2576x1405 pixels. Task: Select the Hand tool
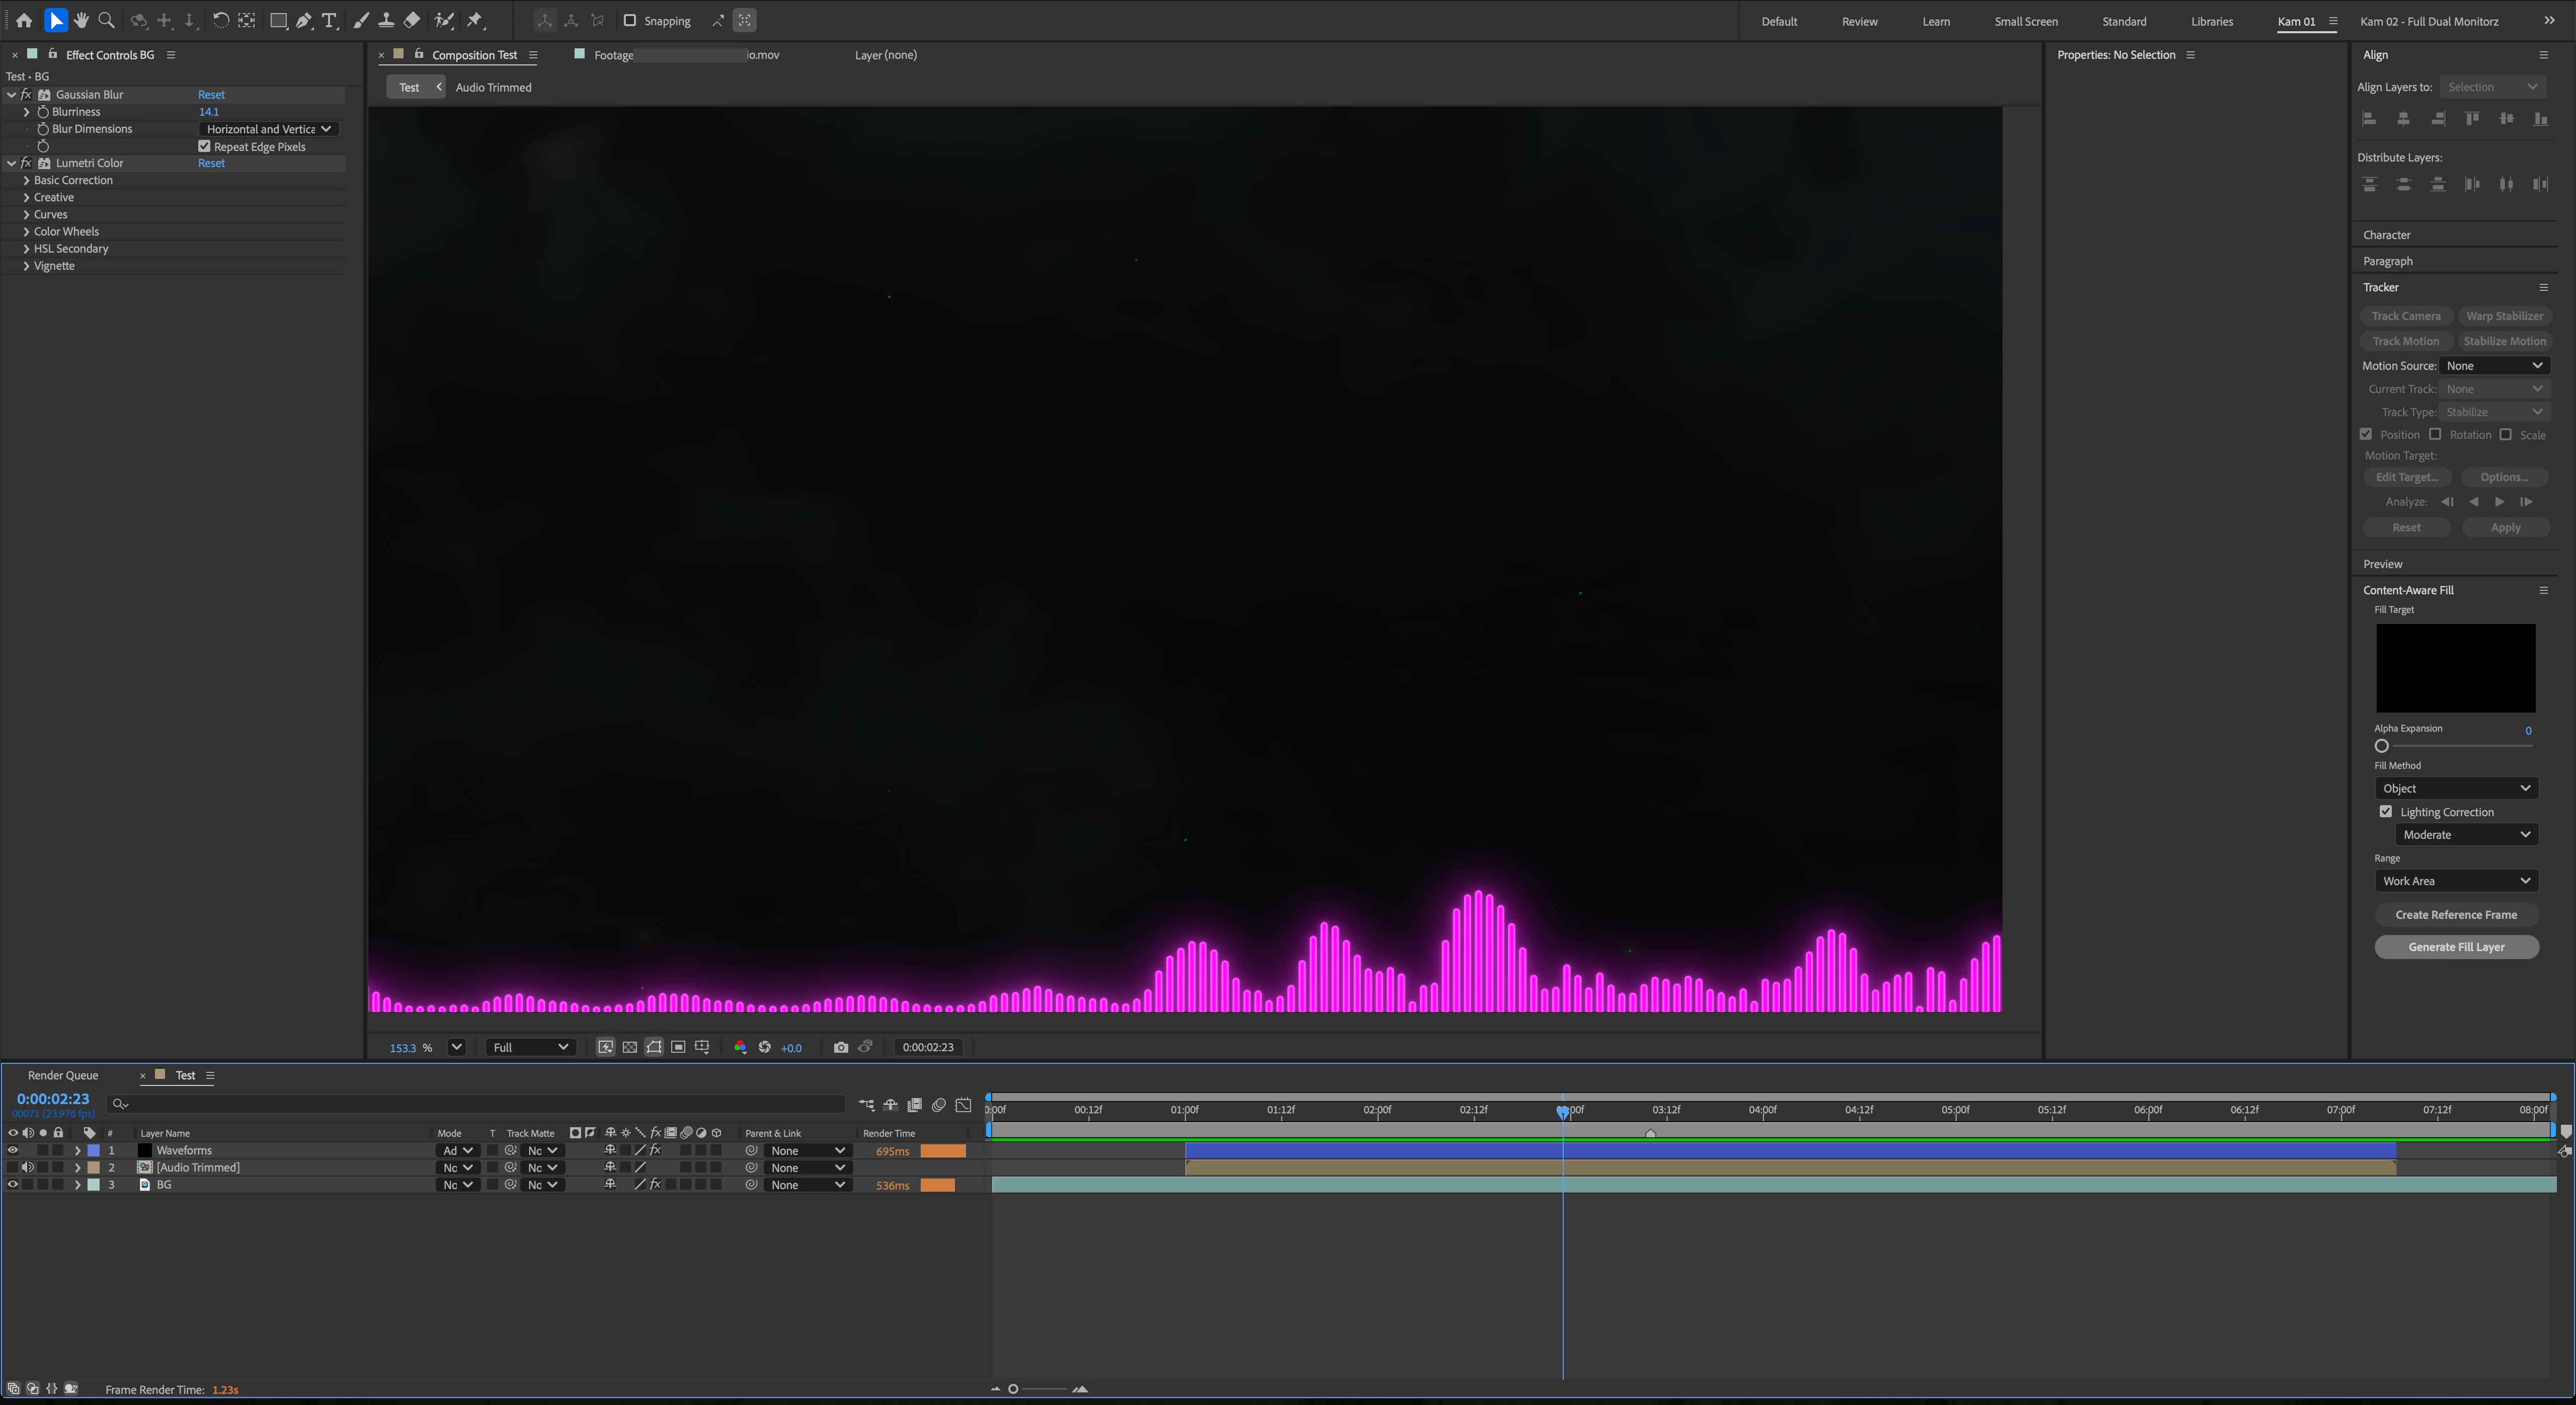pos(81,20)
